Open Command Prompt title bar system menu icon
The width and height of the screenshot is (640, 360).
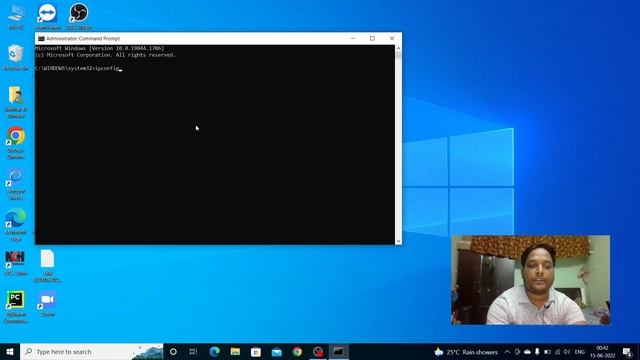[41, 38]
